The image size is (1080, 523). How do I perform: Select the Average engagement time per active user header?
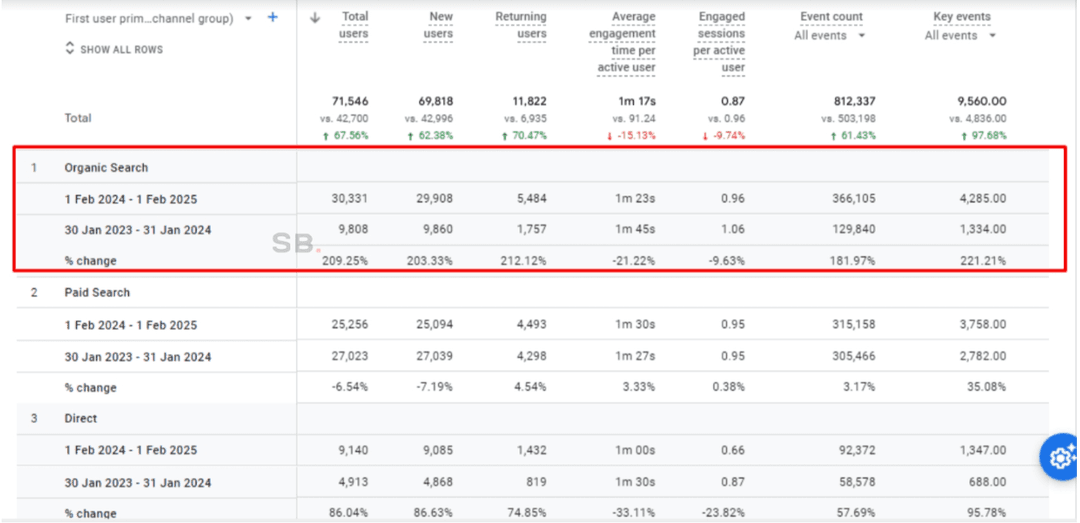pos(622,42)
